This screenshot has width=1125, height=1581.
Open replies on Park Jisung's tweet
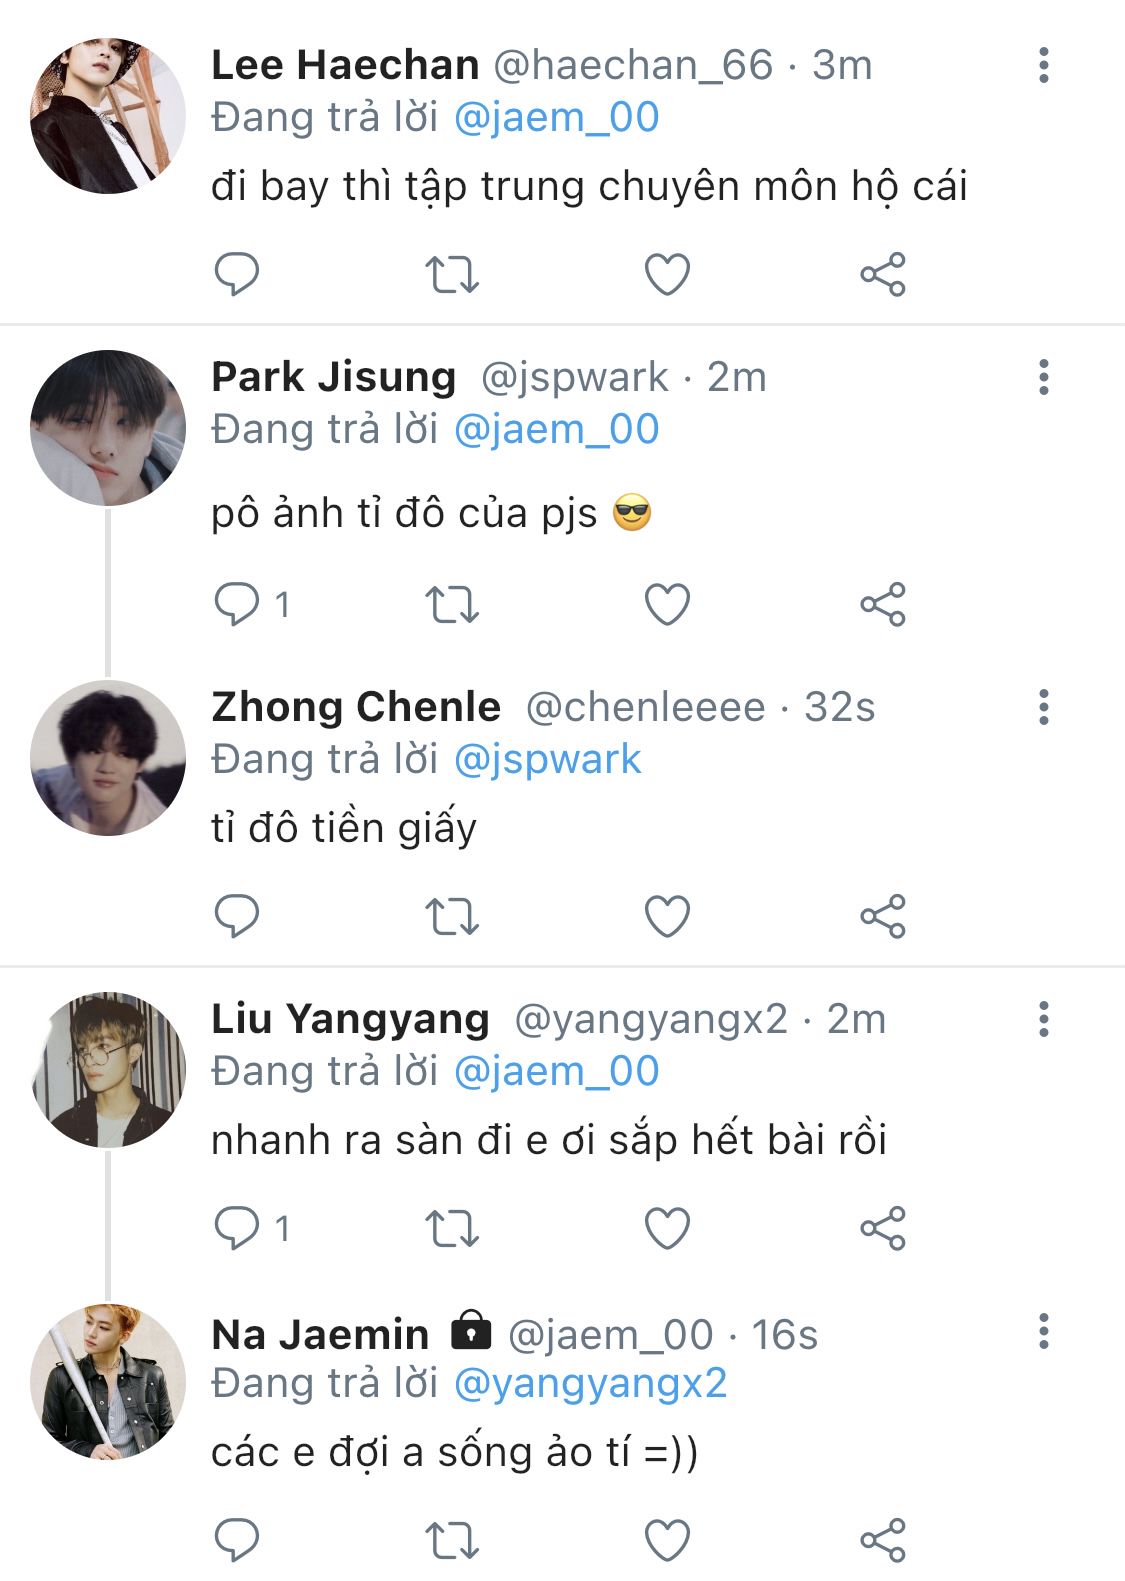(x=237, y=604)
